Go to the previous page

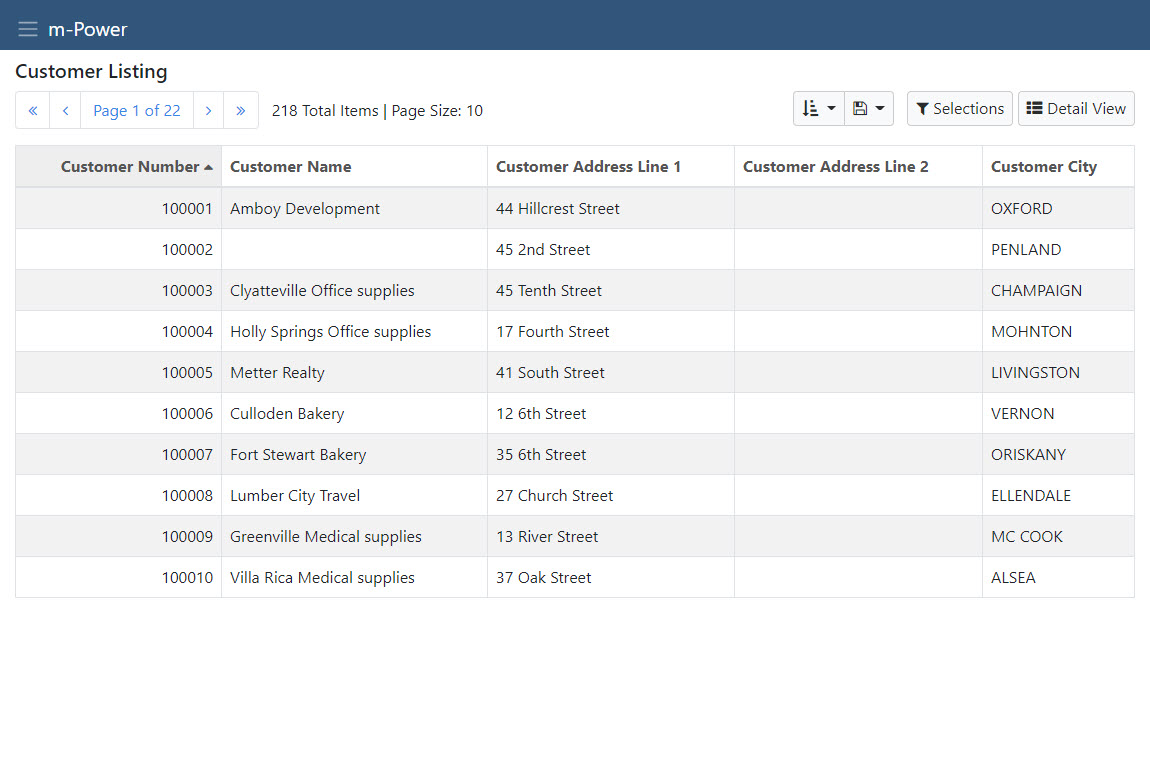pos(65,111)
